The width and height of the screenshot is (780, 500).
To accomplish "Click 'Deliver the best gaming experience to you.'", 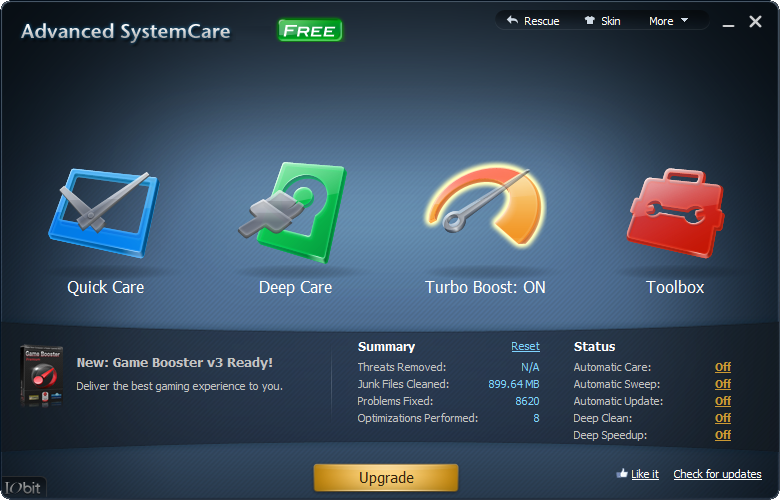I will click(180, 386).
